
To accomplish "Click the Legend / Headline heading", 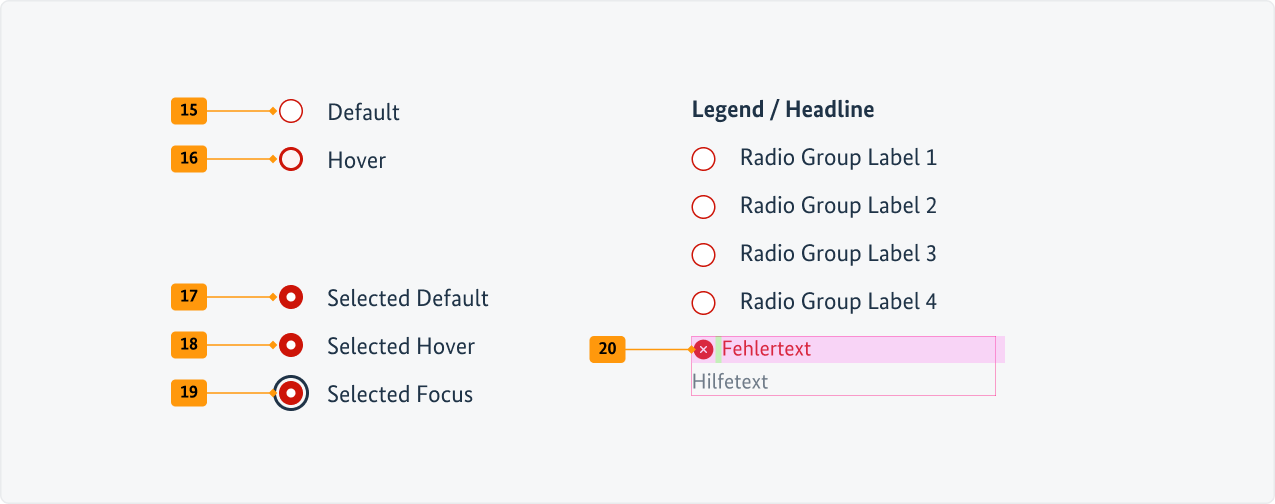I will (783, 110).
